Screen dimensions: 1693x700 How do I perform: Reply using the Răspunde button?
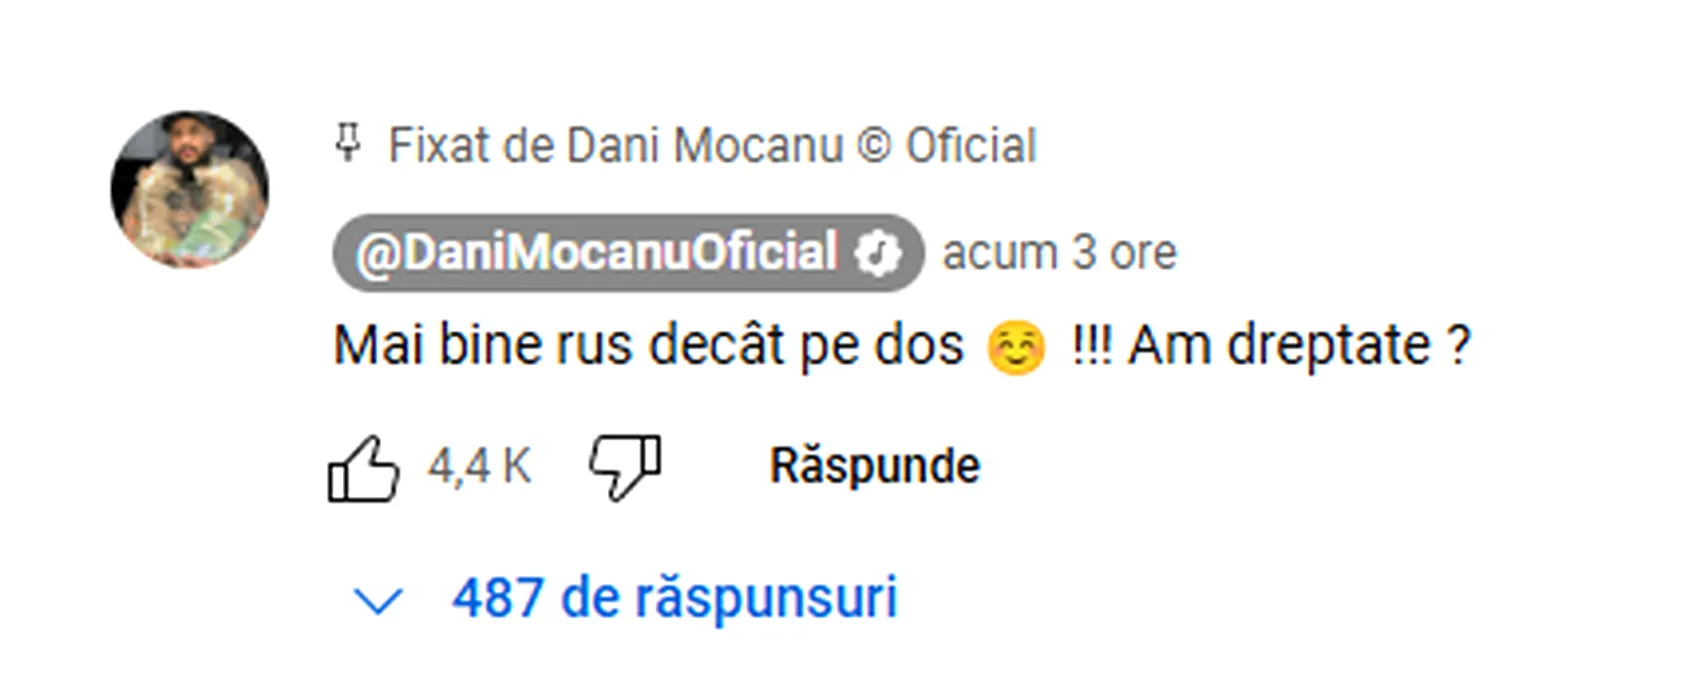click(x=875, y=466)
